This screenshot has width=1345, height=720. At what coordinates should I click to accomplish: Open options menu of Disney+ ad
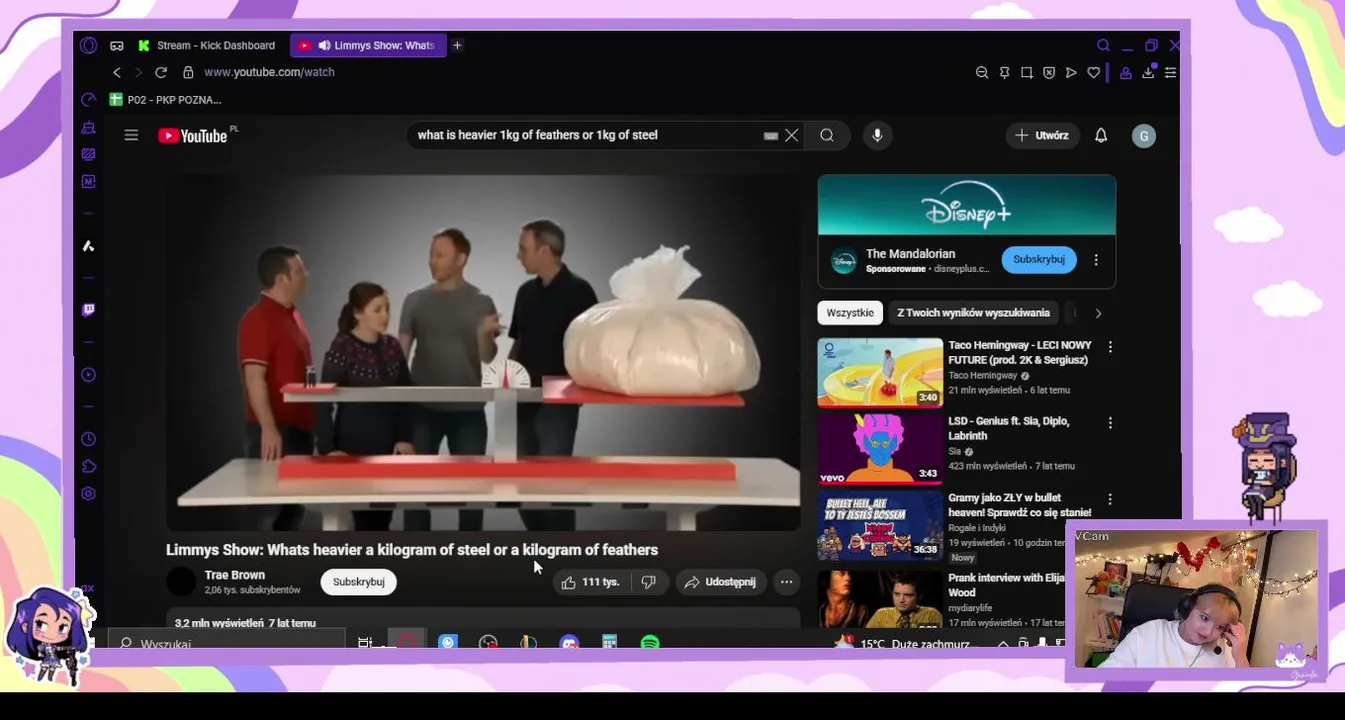[x=1096, y=260]
